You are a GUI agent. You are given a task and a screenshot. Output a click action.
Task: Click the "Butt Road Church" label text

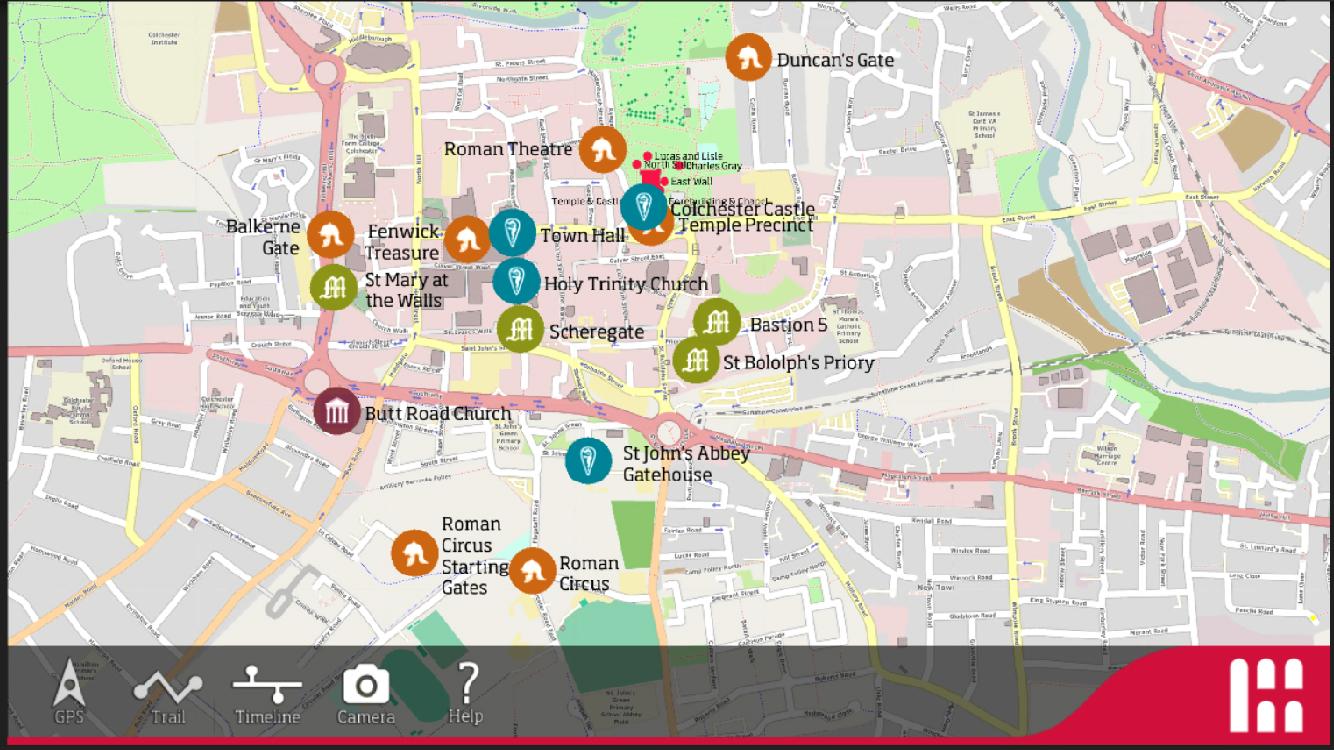click(x=438, y=413)
